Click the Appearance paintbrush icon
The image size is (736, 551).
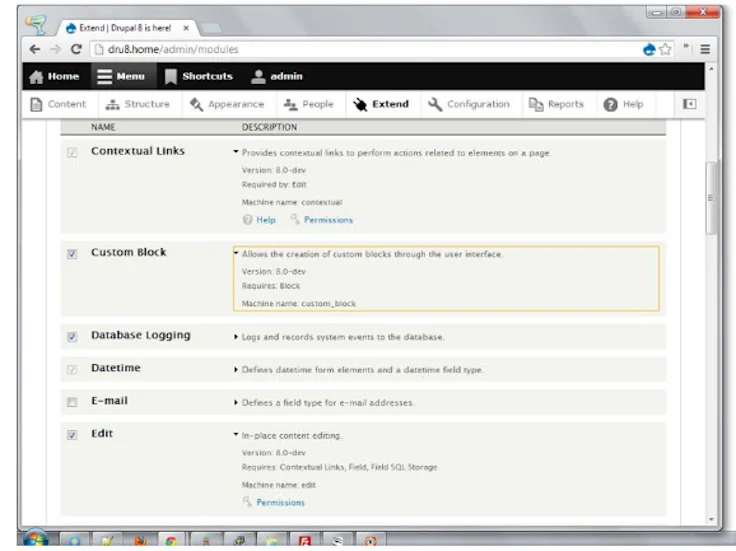[196, 104]
